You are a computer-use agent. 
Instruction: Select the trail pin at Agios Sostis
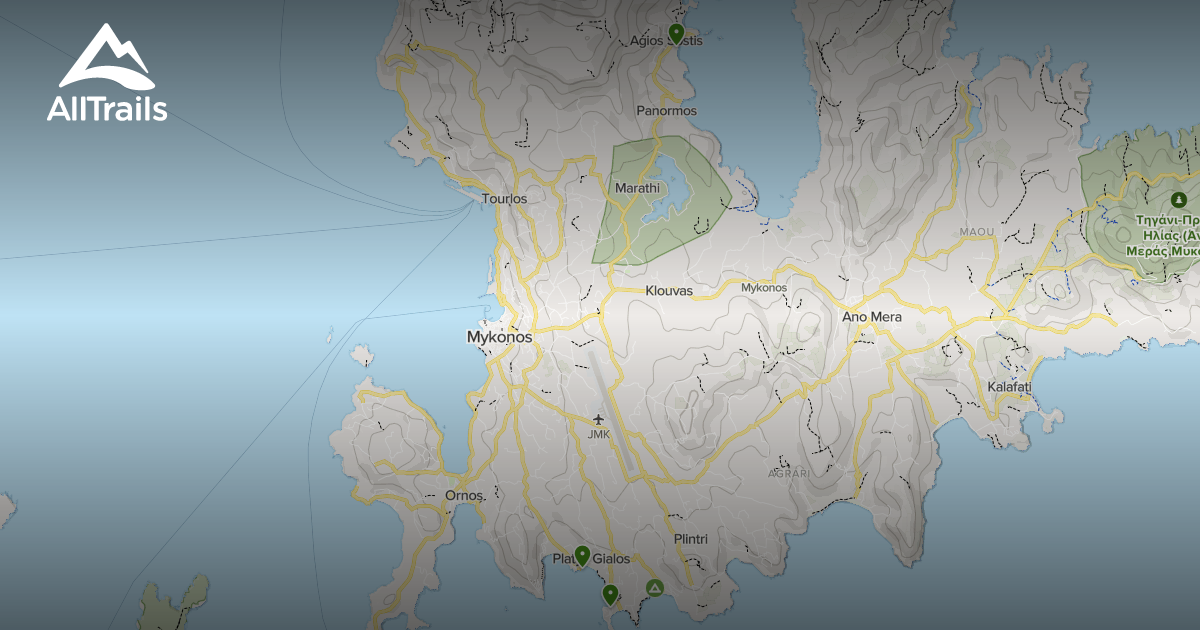[x=676, y=33]
